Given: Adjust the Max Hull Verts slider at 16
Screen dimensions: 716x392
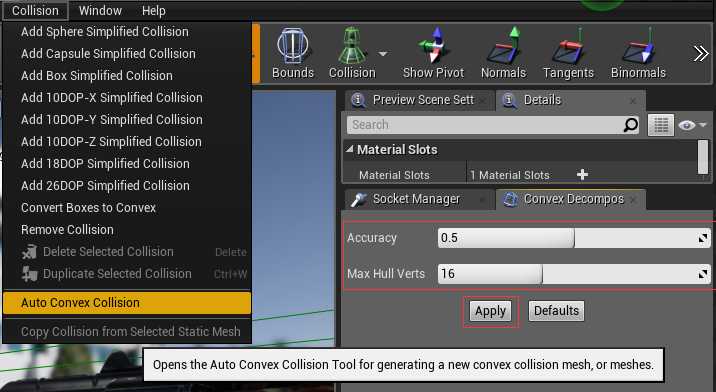Looking at the screenshot, I should coord(574,273).
